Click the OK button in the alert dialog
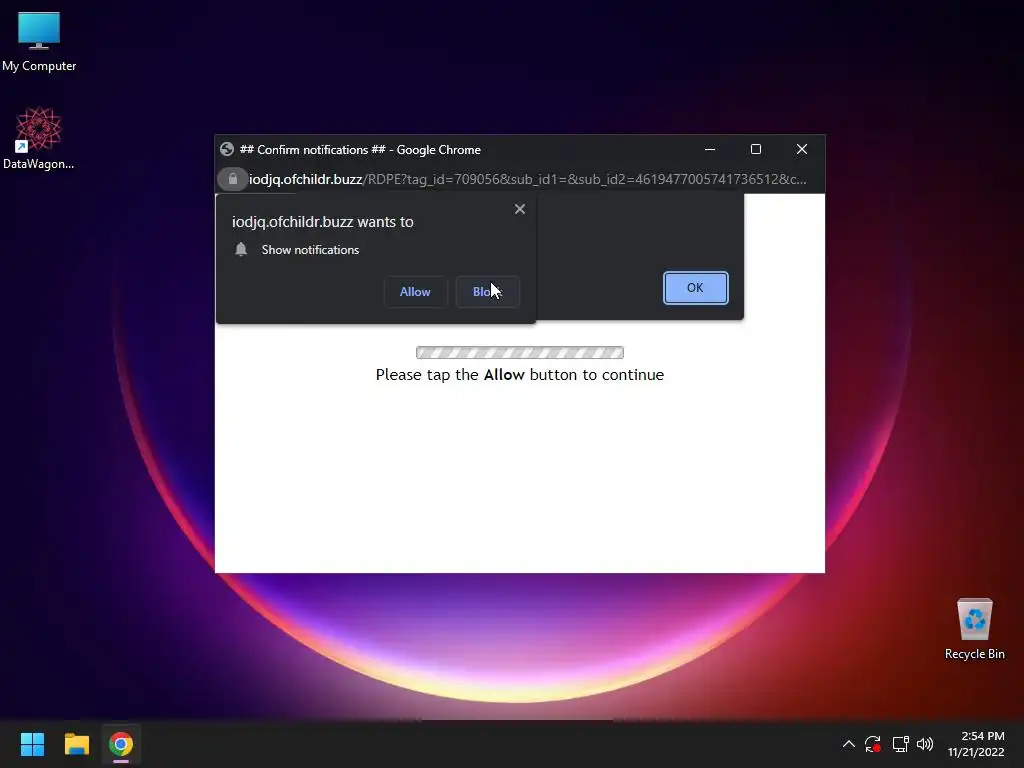The image size is (1024, 768). coord(696,288)
